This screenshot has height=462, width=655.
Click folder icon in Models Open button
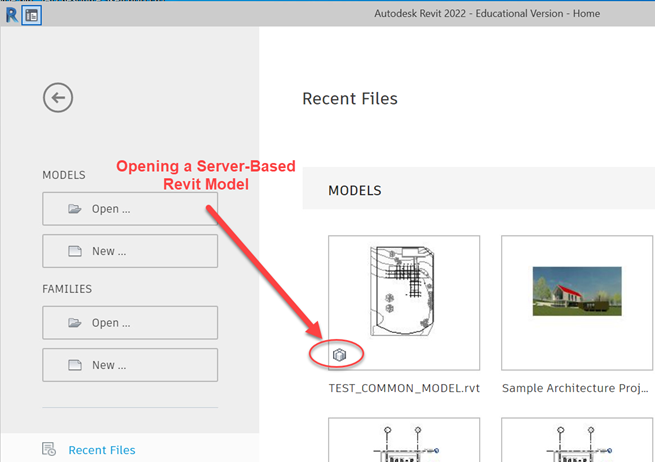(x=75, y=208)
